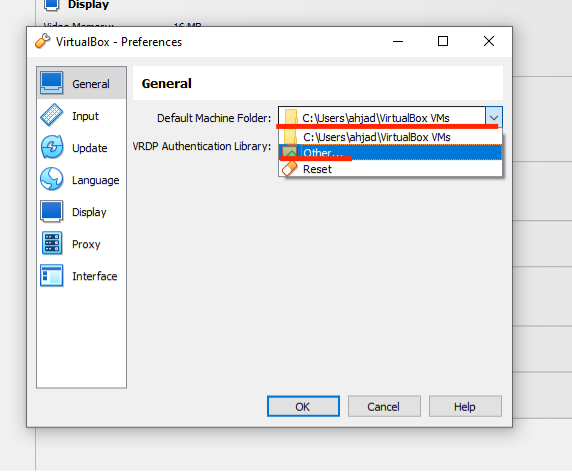Open the General settings monitor icon

click(51, 83)
